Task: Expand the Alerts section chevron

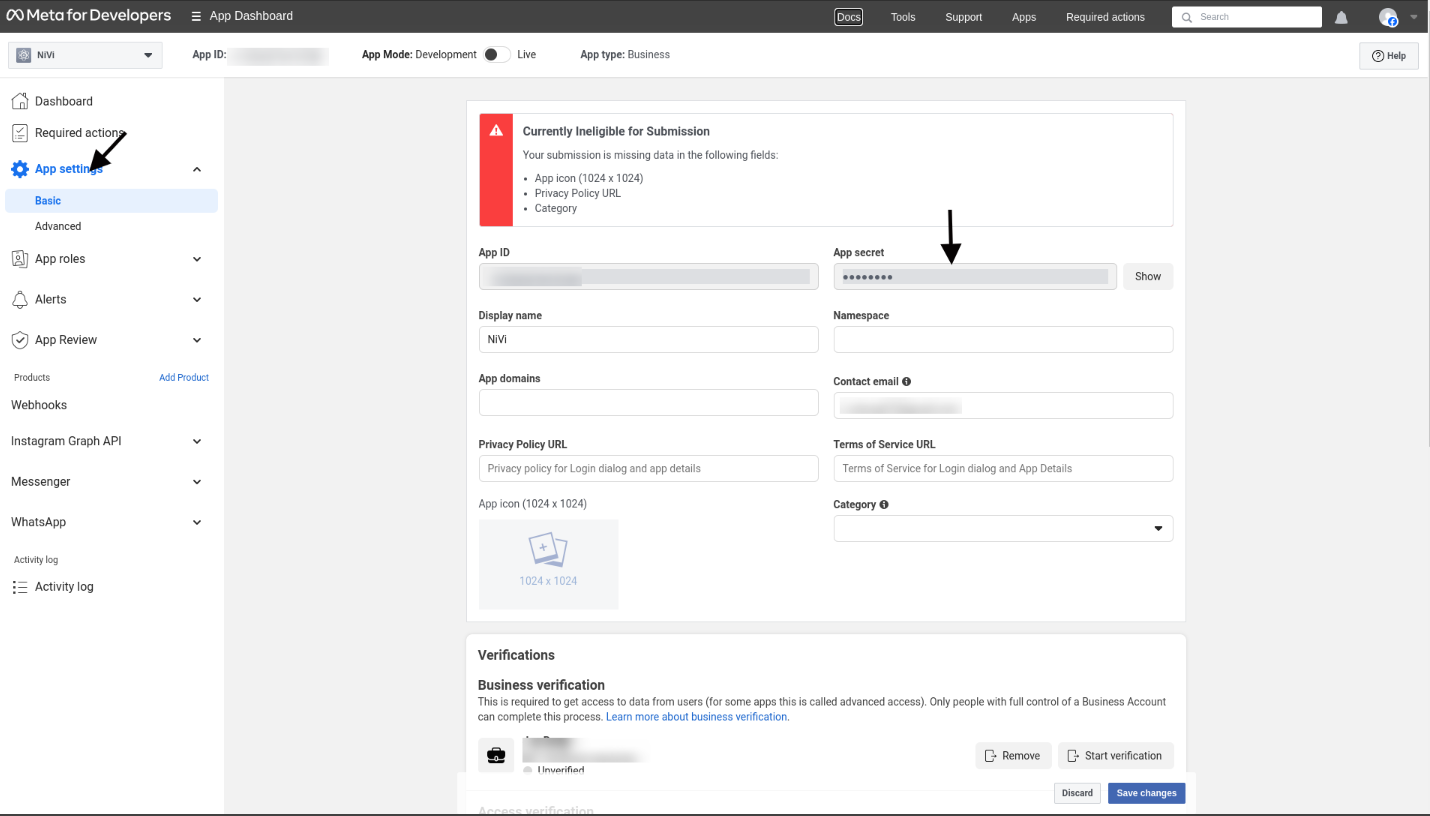Action: (x=197, y=299)
